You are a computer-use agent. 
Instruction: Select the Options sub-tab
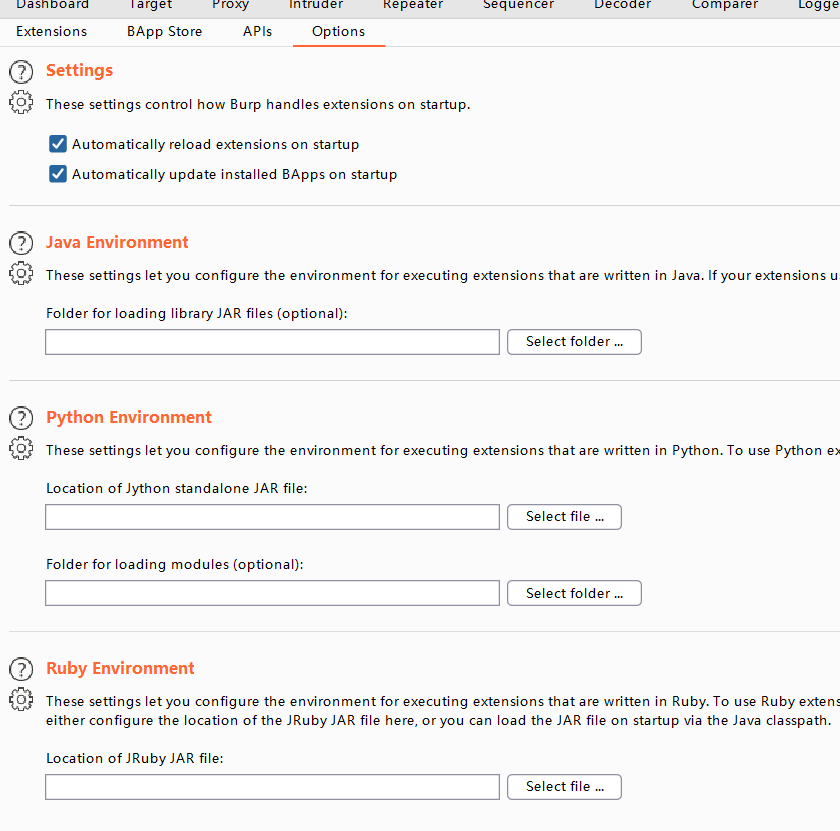[x=339, y=32]
